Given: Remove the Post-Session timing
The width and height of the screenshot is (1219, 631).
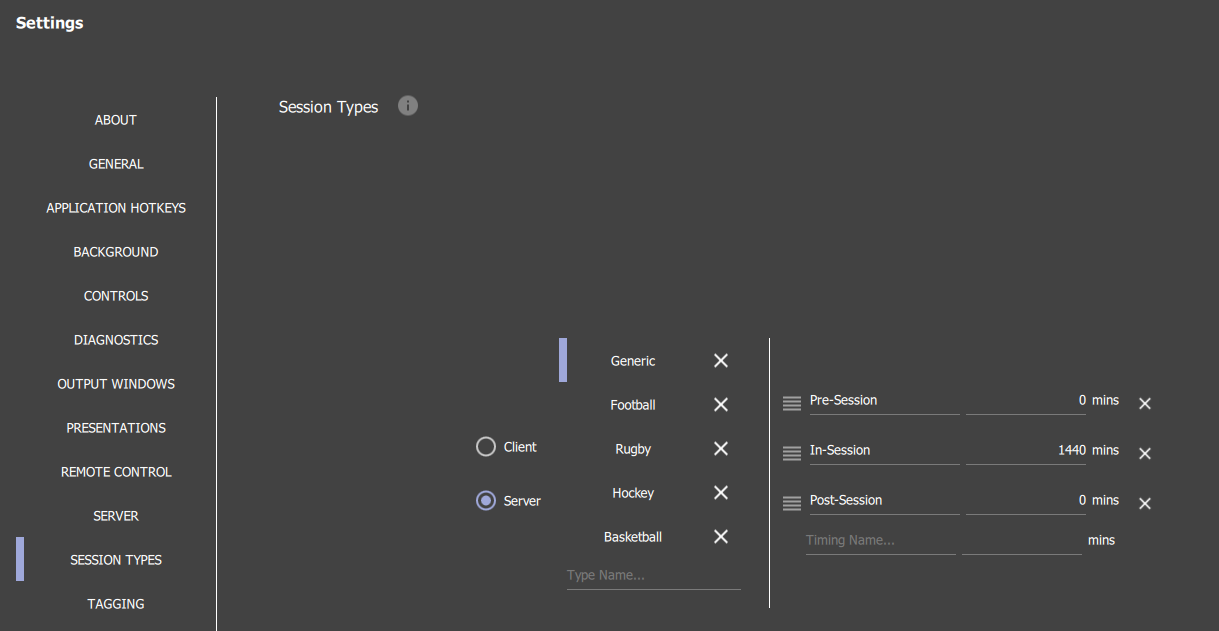Looking at the screenshot, I should tap(1146, 503).
